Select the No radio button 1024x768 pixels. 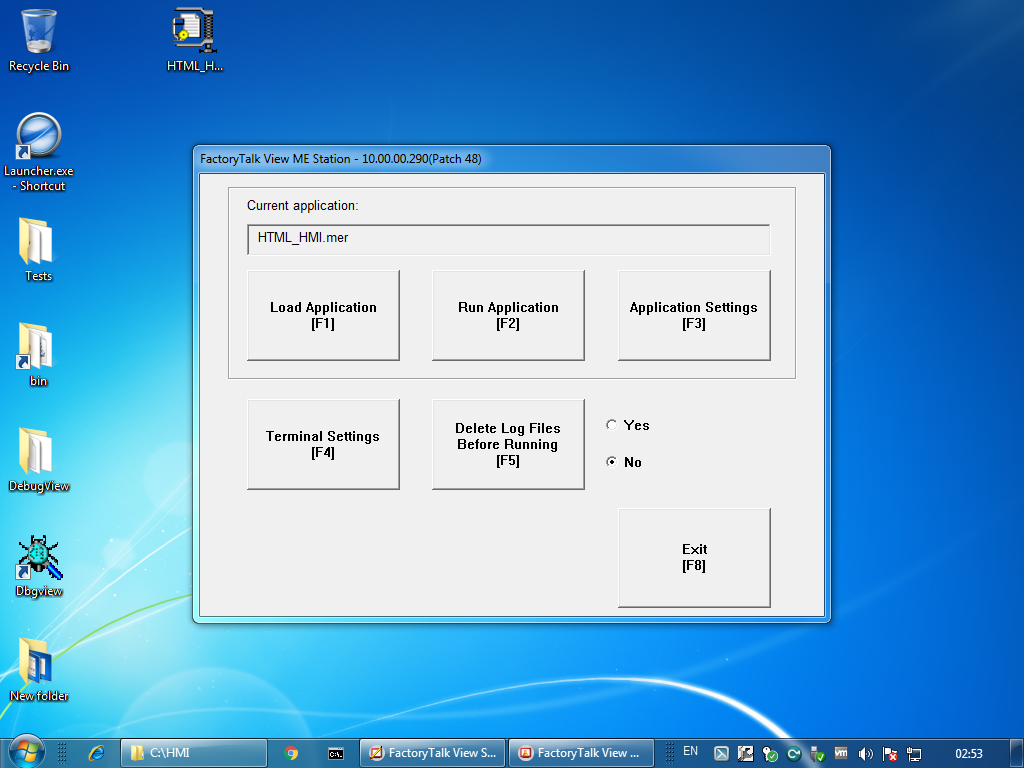tap(611, 462)
